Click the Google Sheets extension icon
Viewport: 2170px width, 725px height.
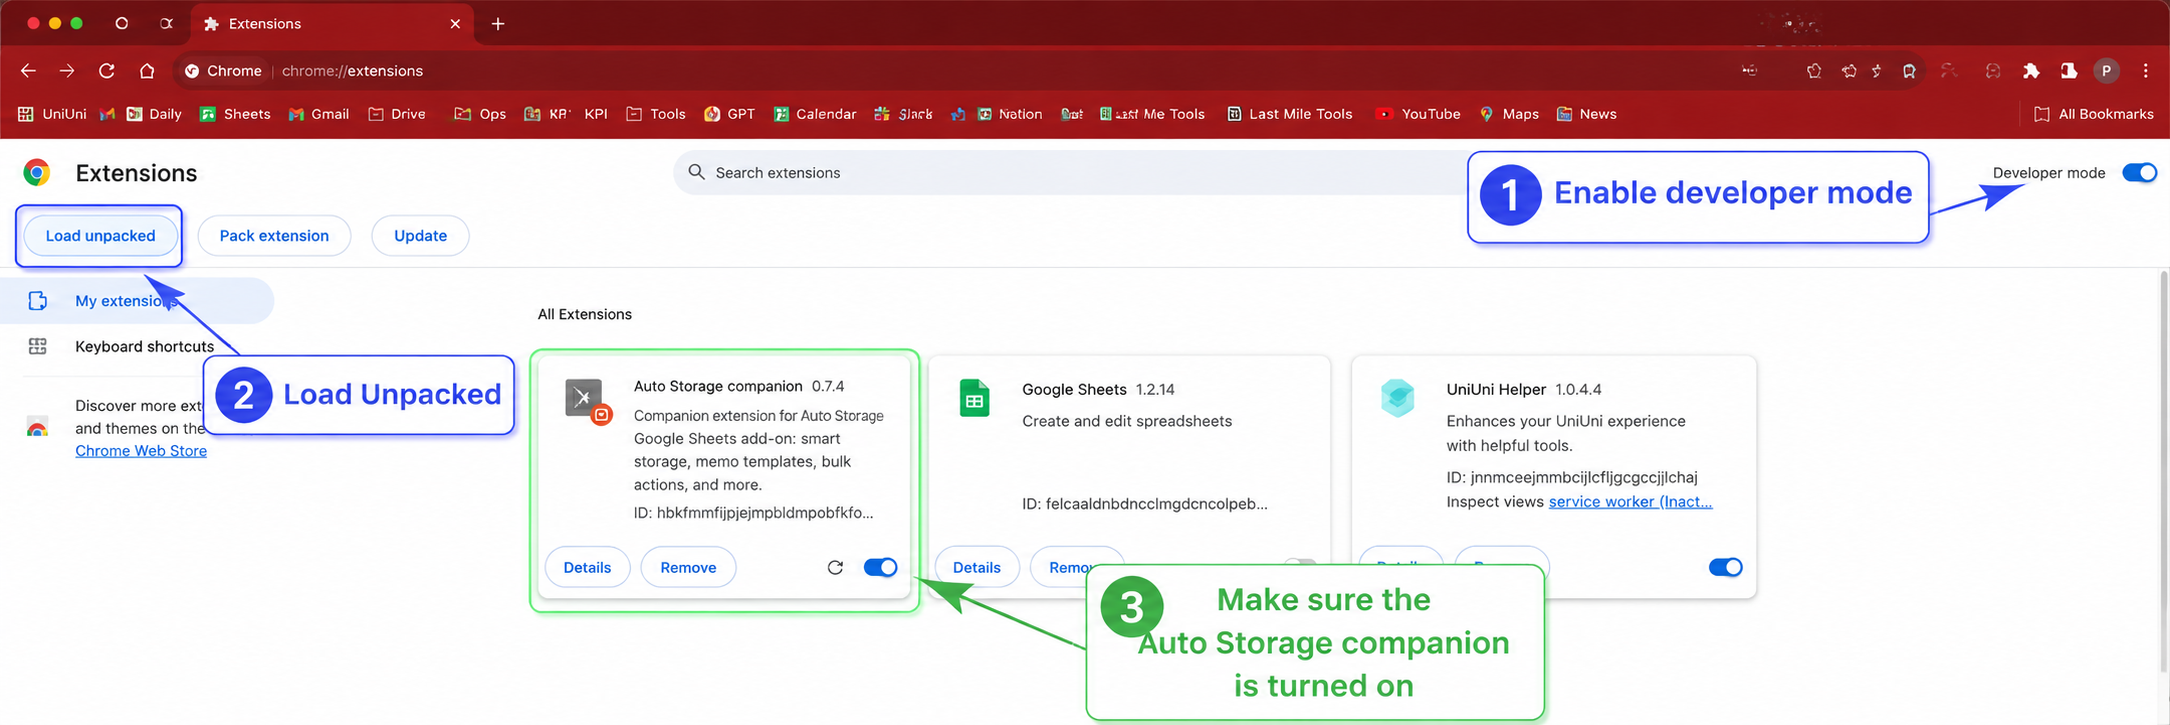(975, 399)
